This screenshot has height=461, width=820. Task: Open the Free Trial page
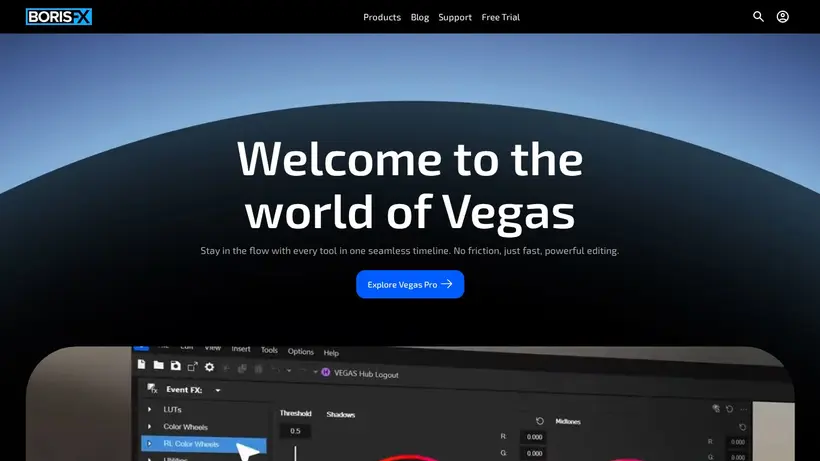pos(500,17)
